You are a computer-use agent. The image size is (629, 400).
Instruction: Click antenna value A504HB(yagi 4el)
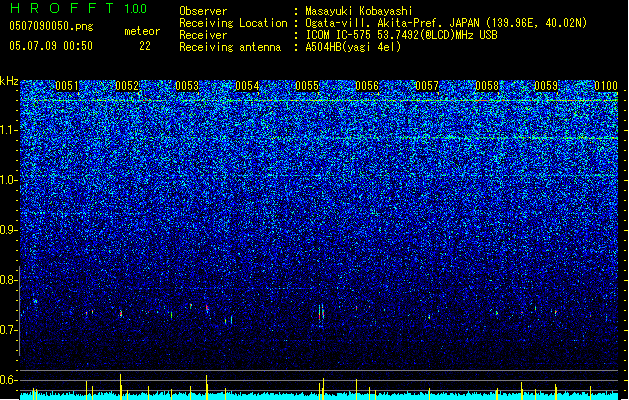point(353,47)
